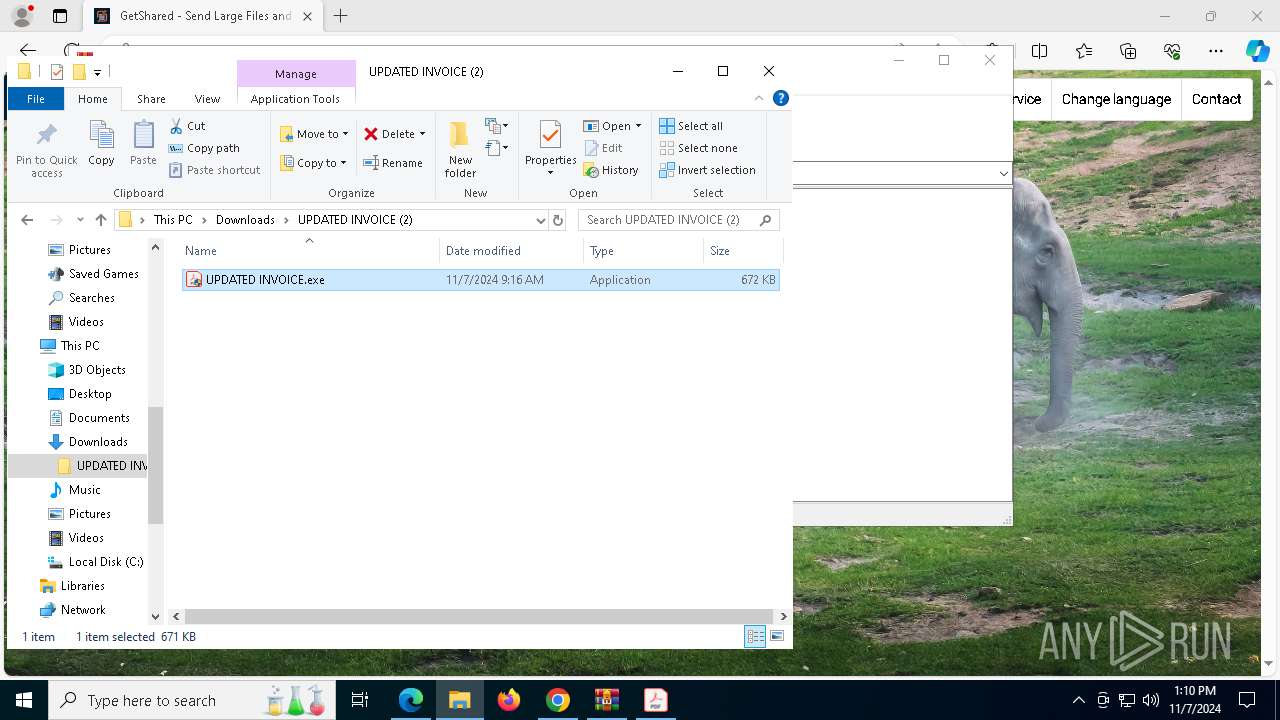This screenshot has width=1280, height=720.
Task: Cut the selected file
Action: point(187,126)
